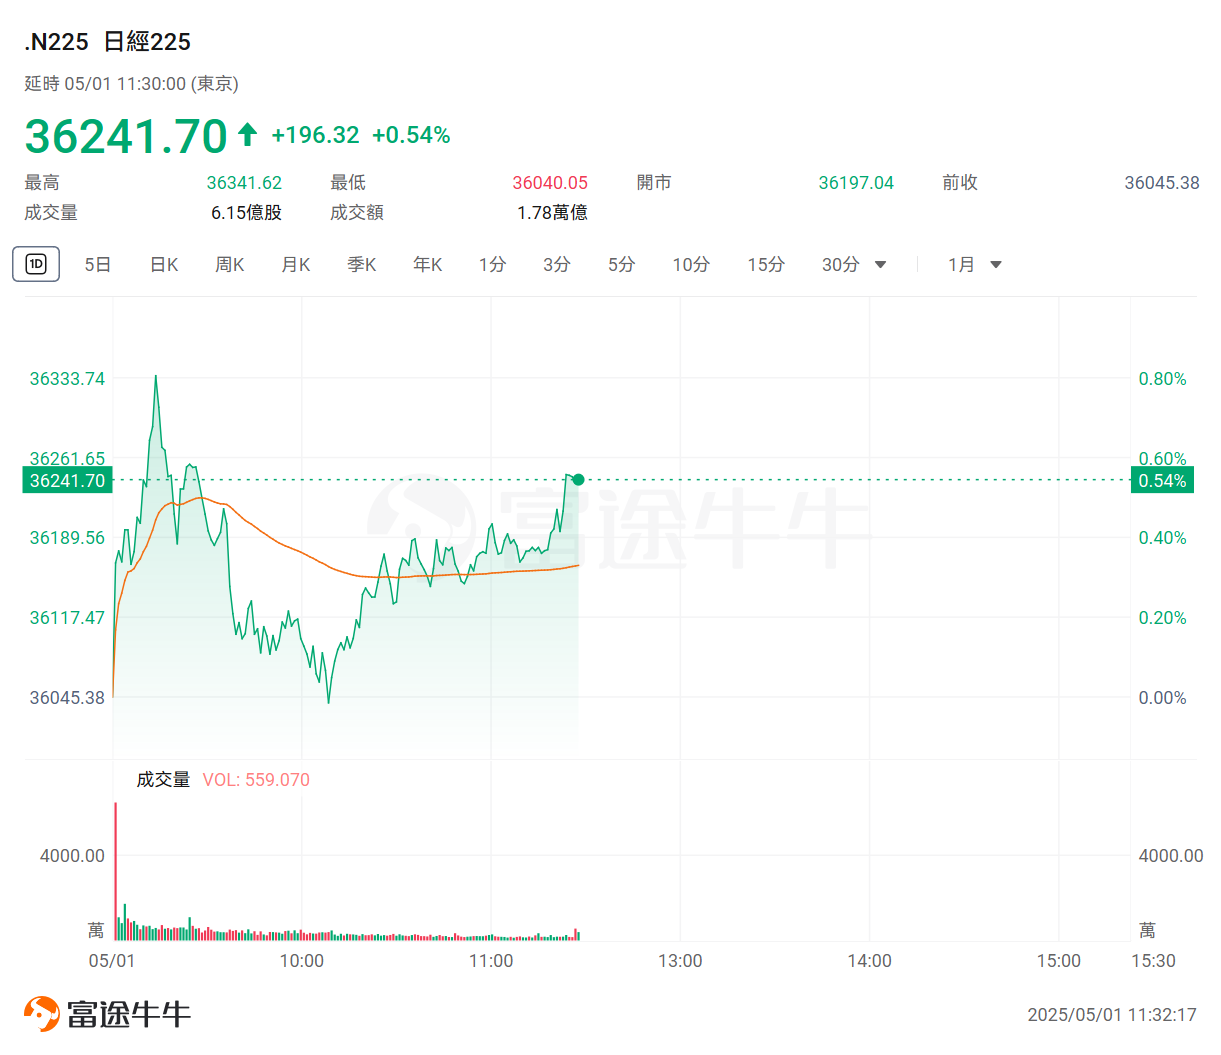Expand the 1月 period dropdown arrow

tap(996, 265)
